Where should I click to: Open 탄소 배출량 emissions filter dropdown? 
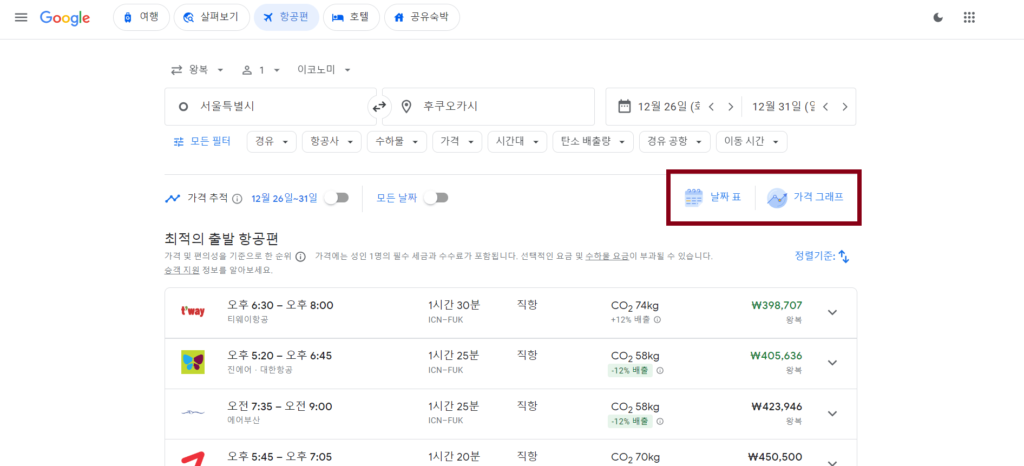pos(593,142)
